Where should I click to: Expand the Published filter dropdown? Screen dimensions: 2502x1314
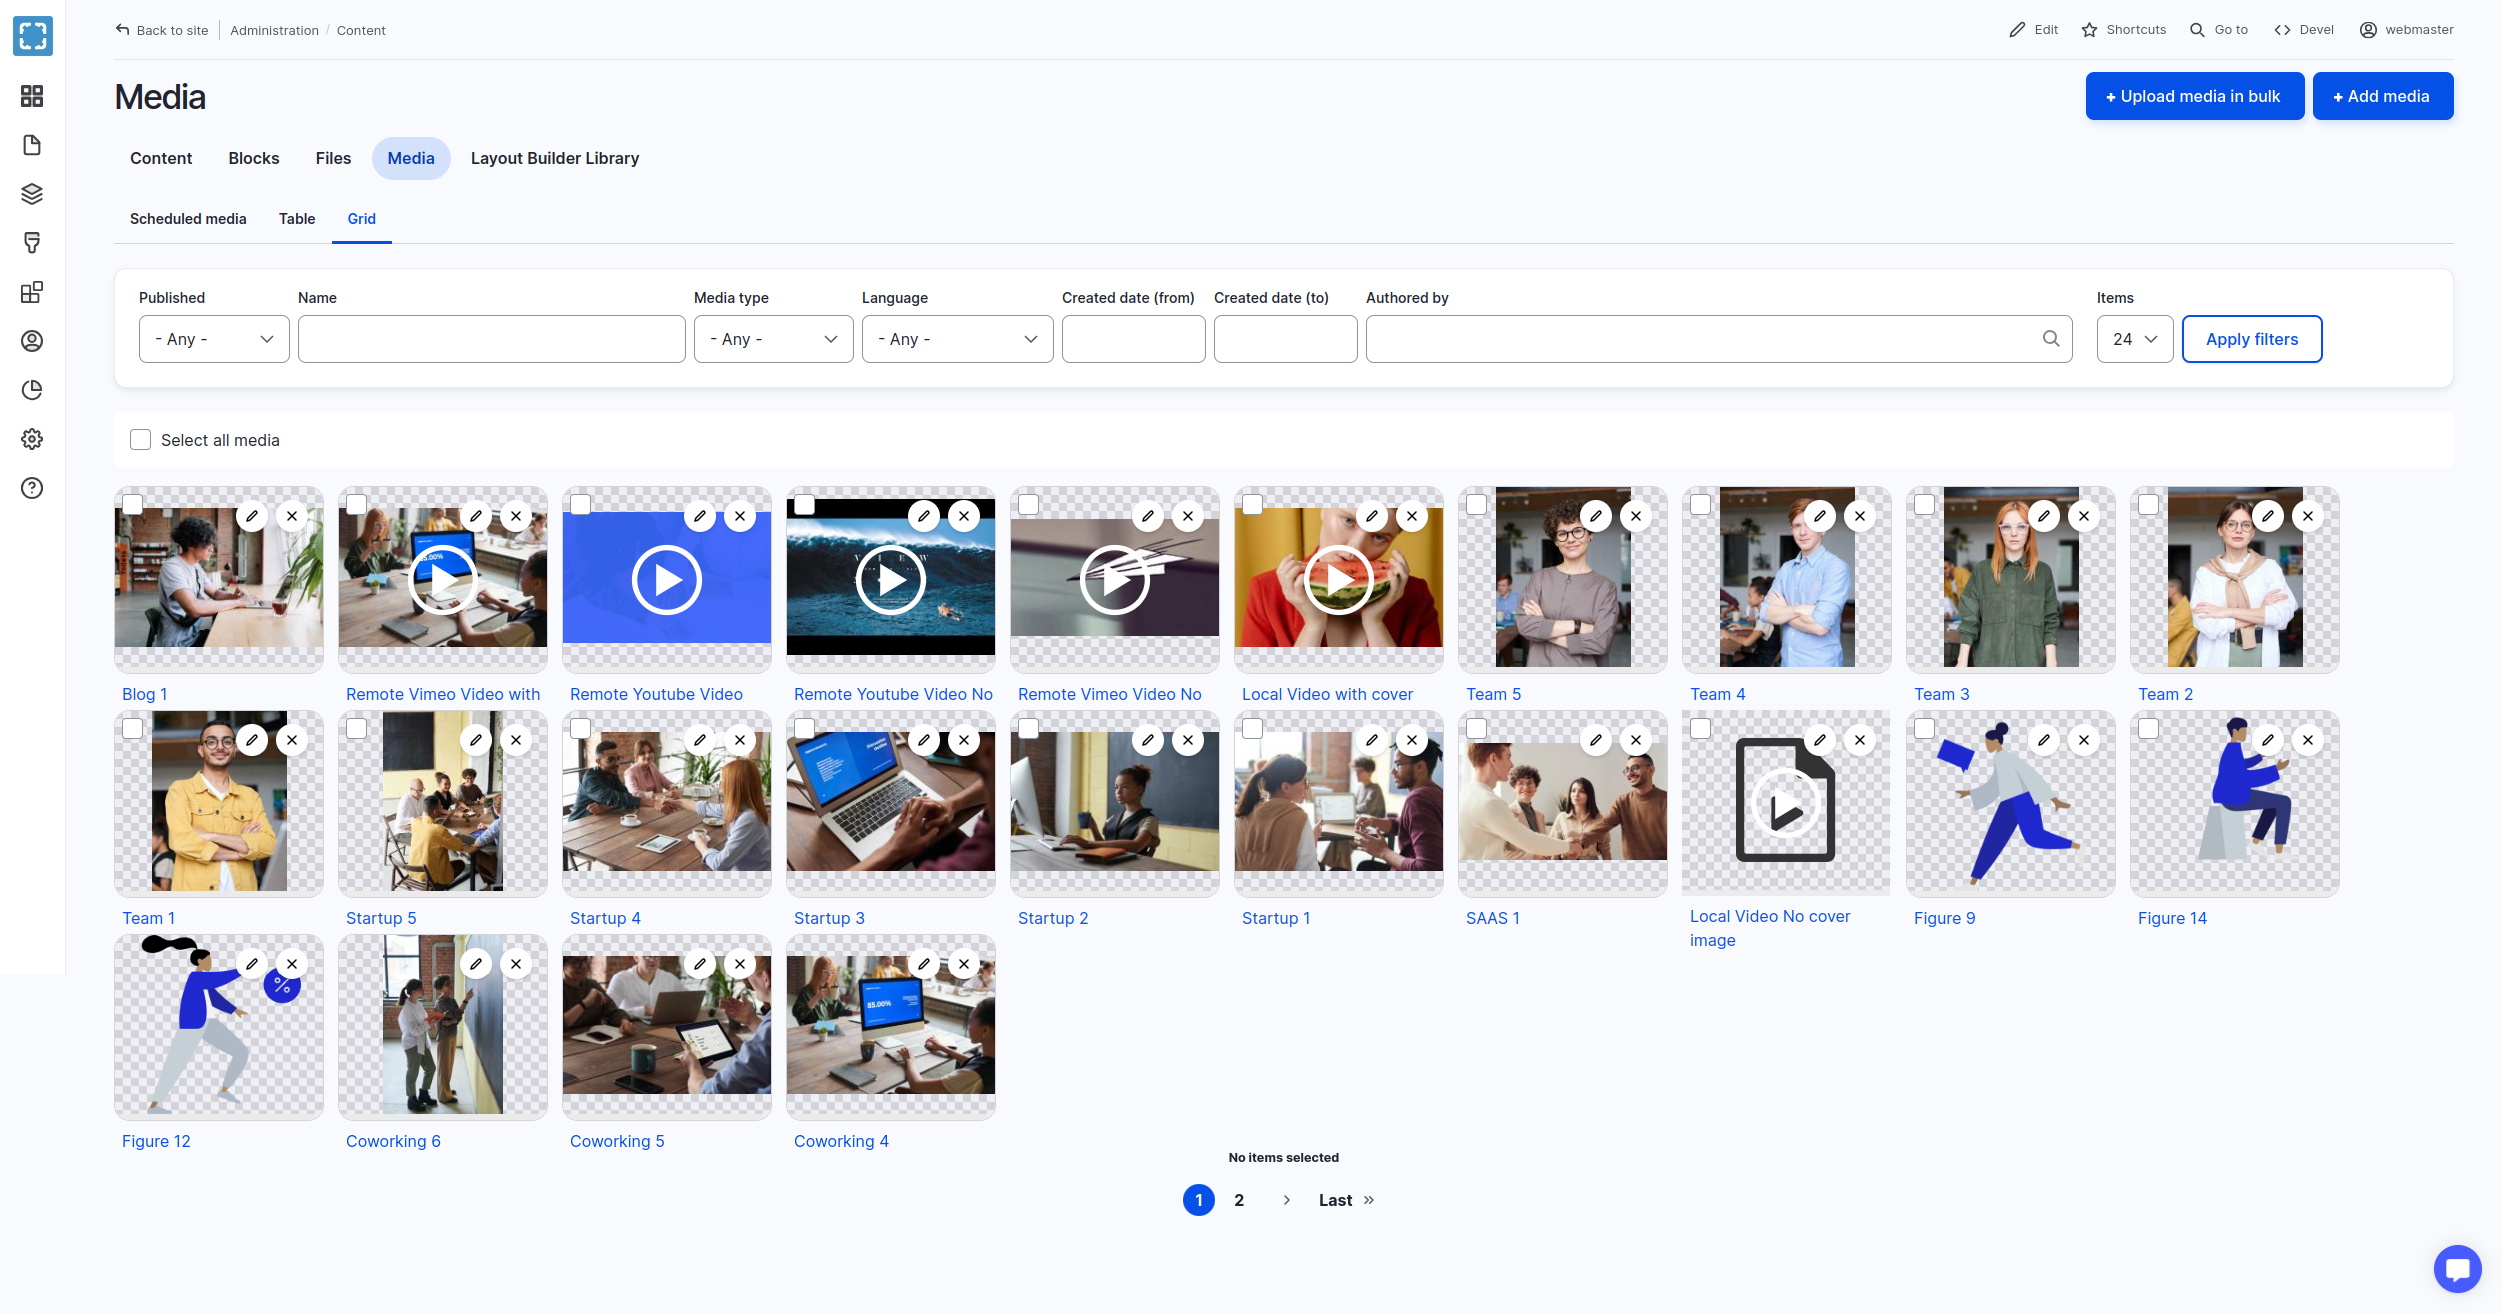click(214, 339)
